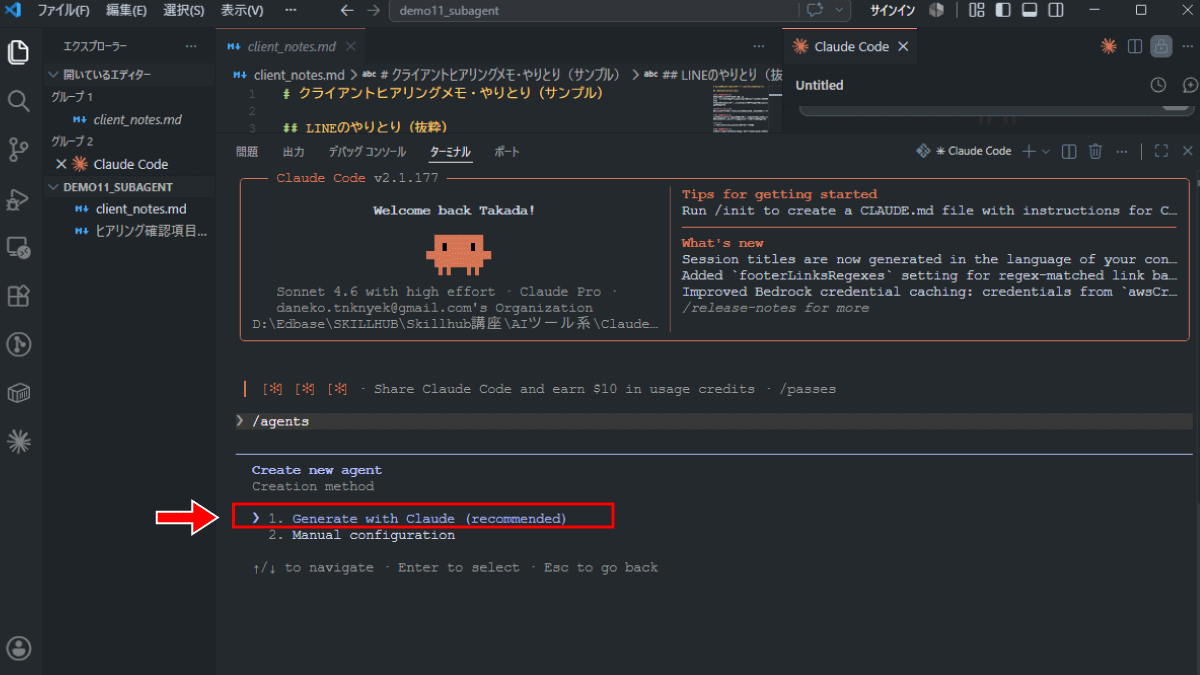Screen dimensions: 1200x675
Task: Toggle the editor group lock icon
Action: point(1161,46)
